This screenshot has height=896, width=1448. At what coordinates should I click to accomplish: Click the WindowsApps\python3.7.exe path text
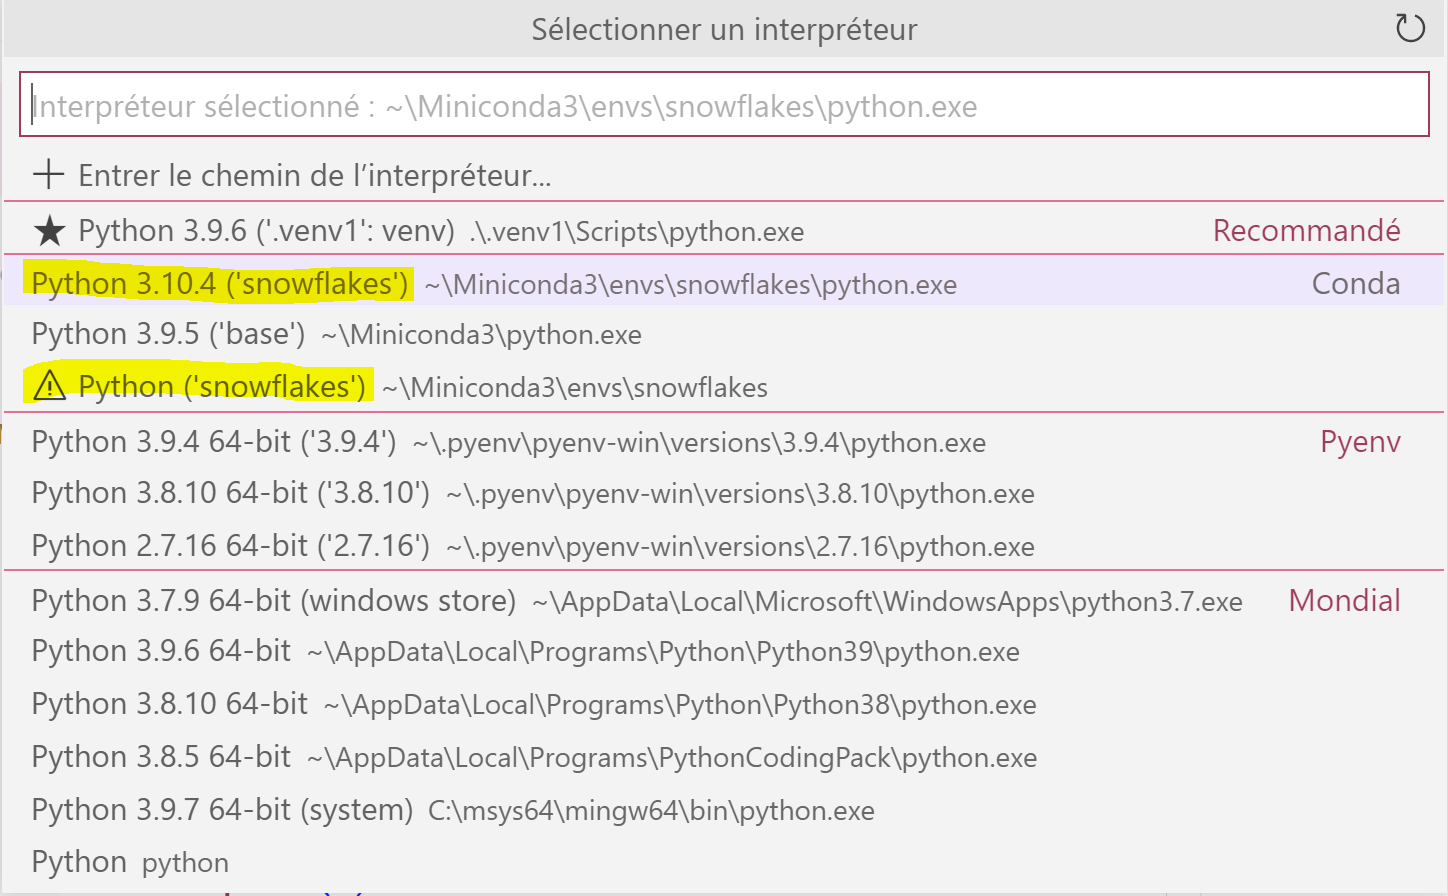[888, 602]
